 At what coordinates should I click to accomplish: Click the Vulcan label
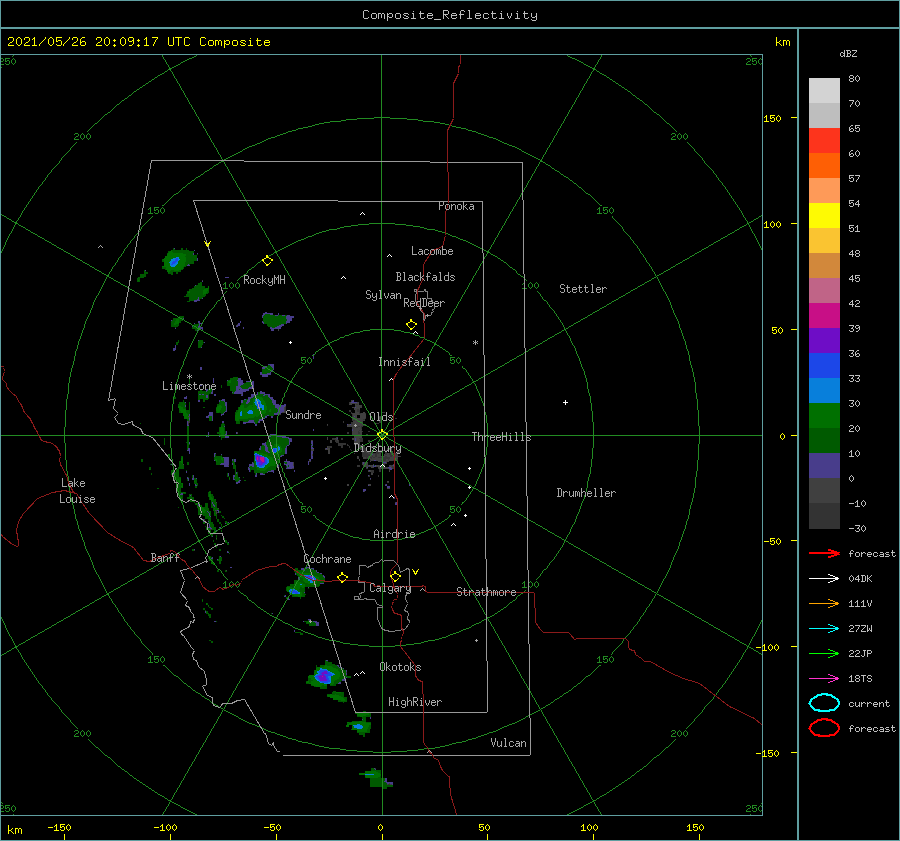click(508, 743)
